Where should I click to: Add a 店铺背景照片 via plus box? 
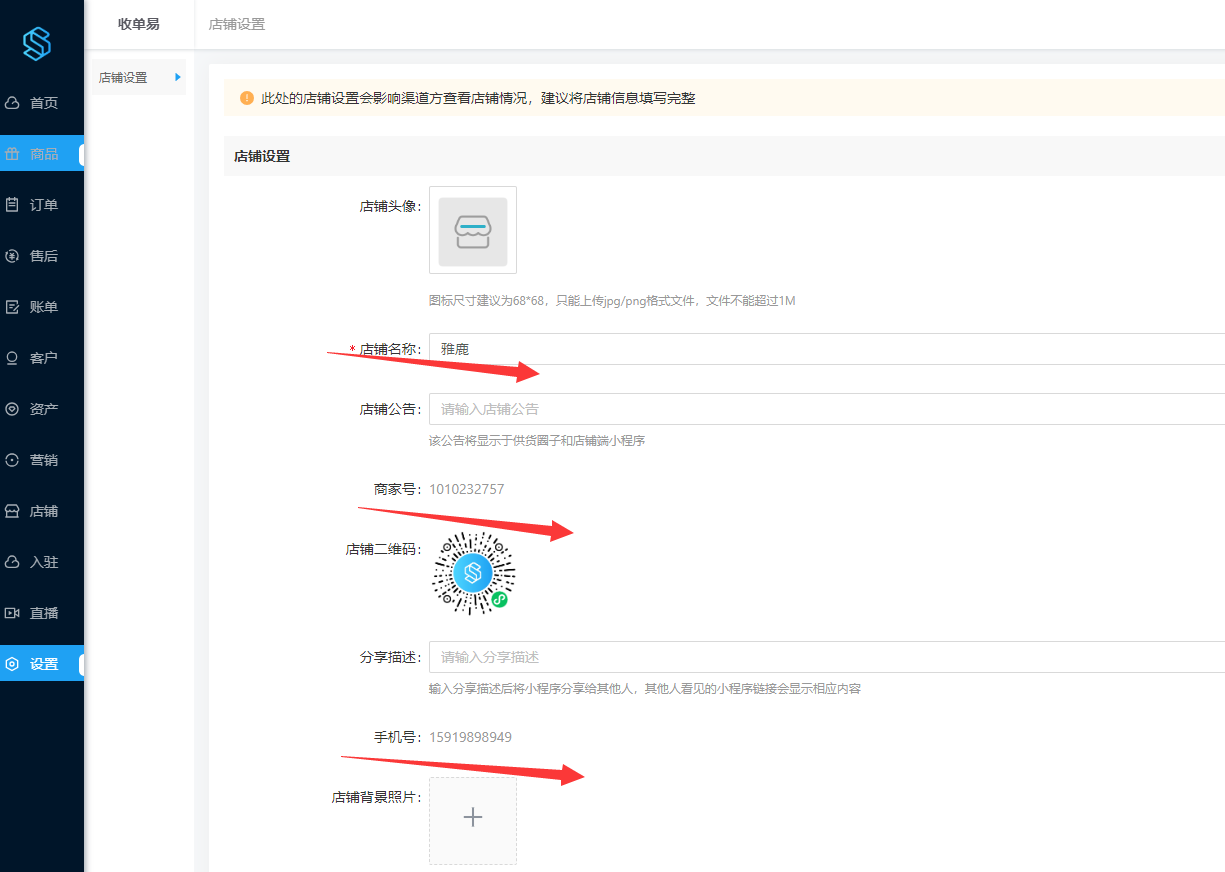coord(473,820)
